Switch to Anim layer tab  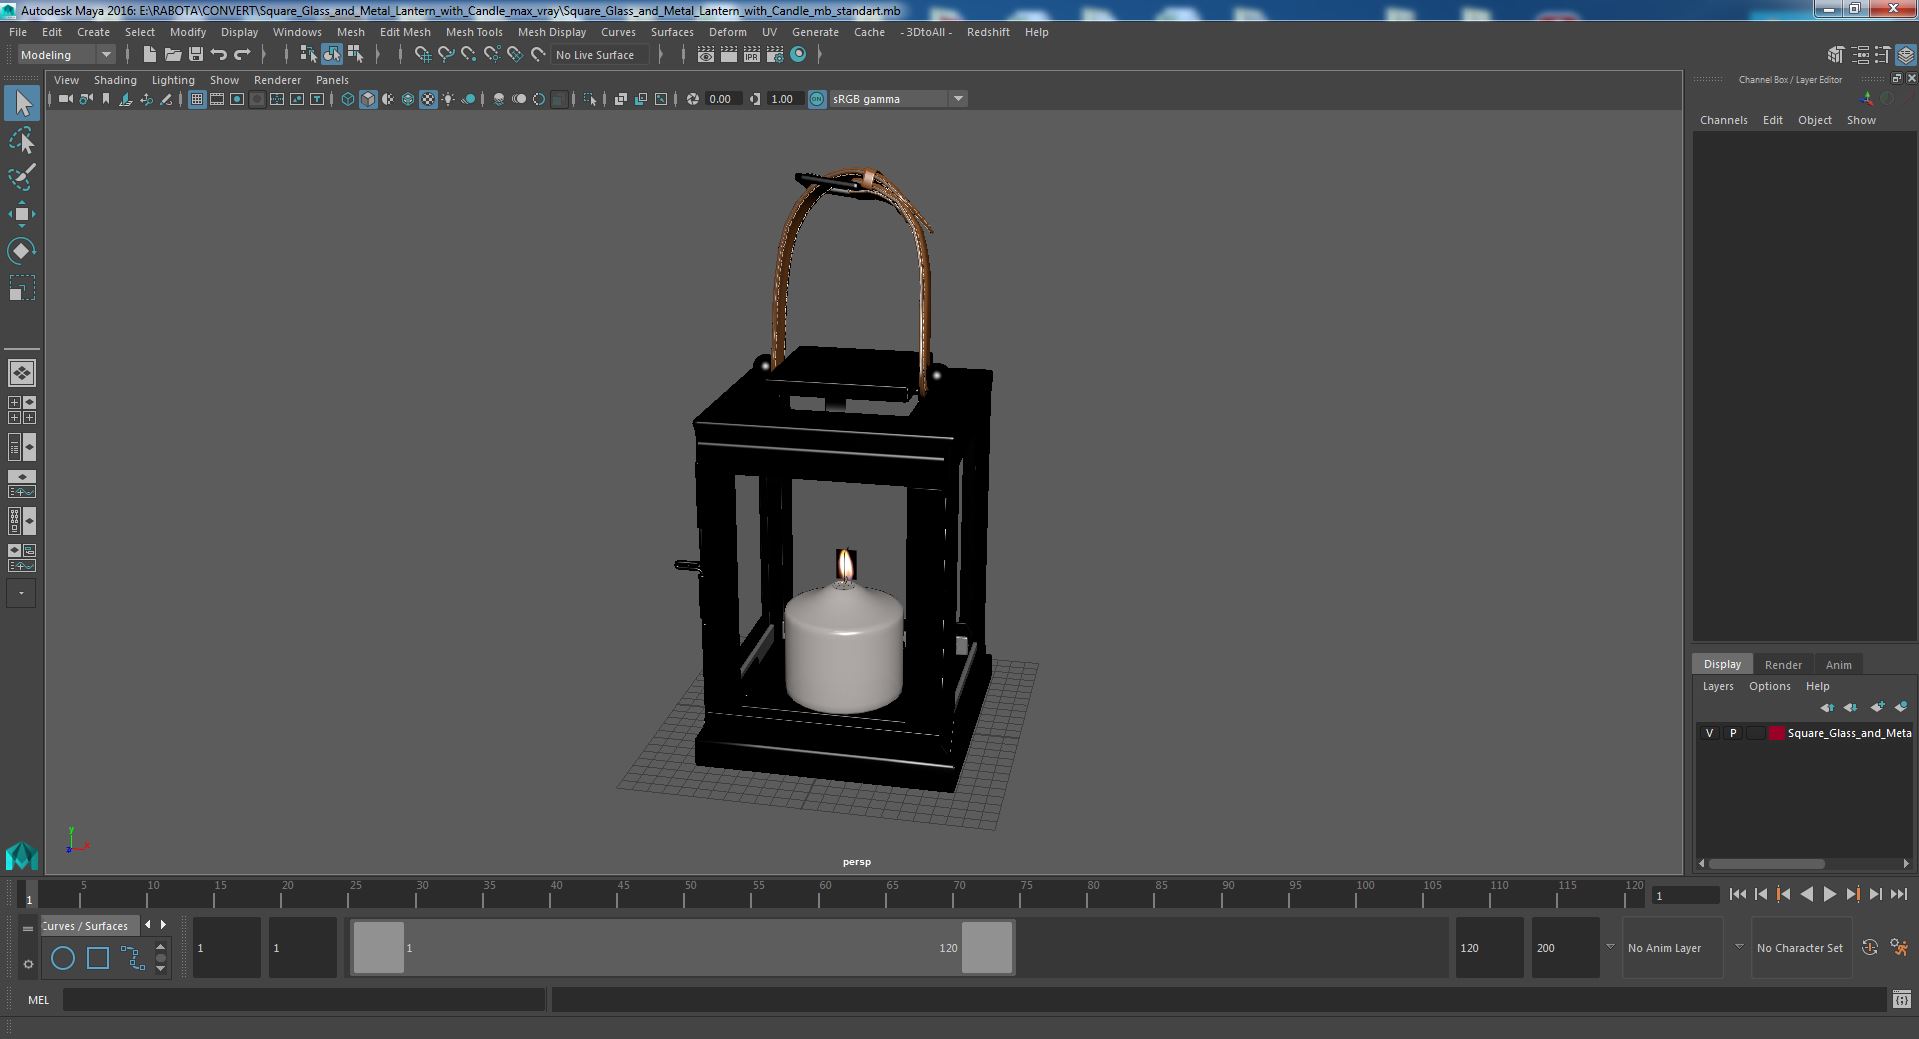click(1838, 664)
